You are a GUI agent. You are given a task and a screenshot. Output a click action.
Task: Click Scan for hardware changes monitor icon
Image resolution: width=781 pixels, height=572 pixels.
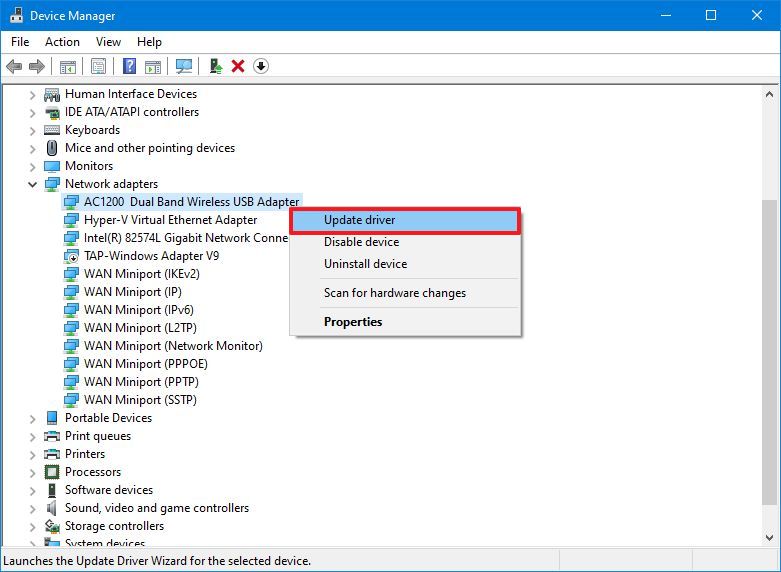[184, 66]
